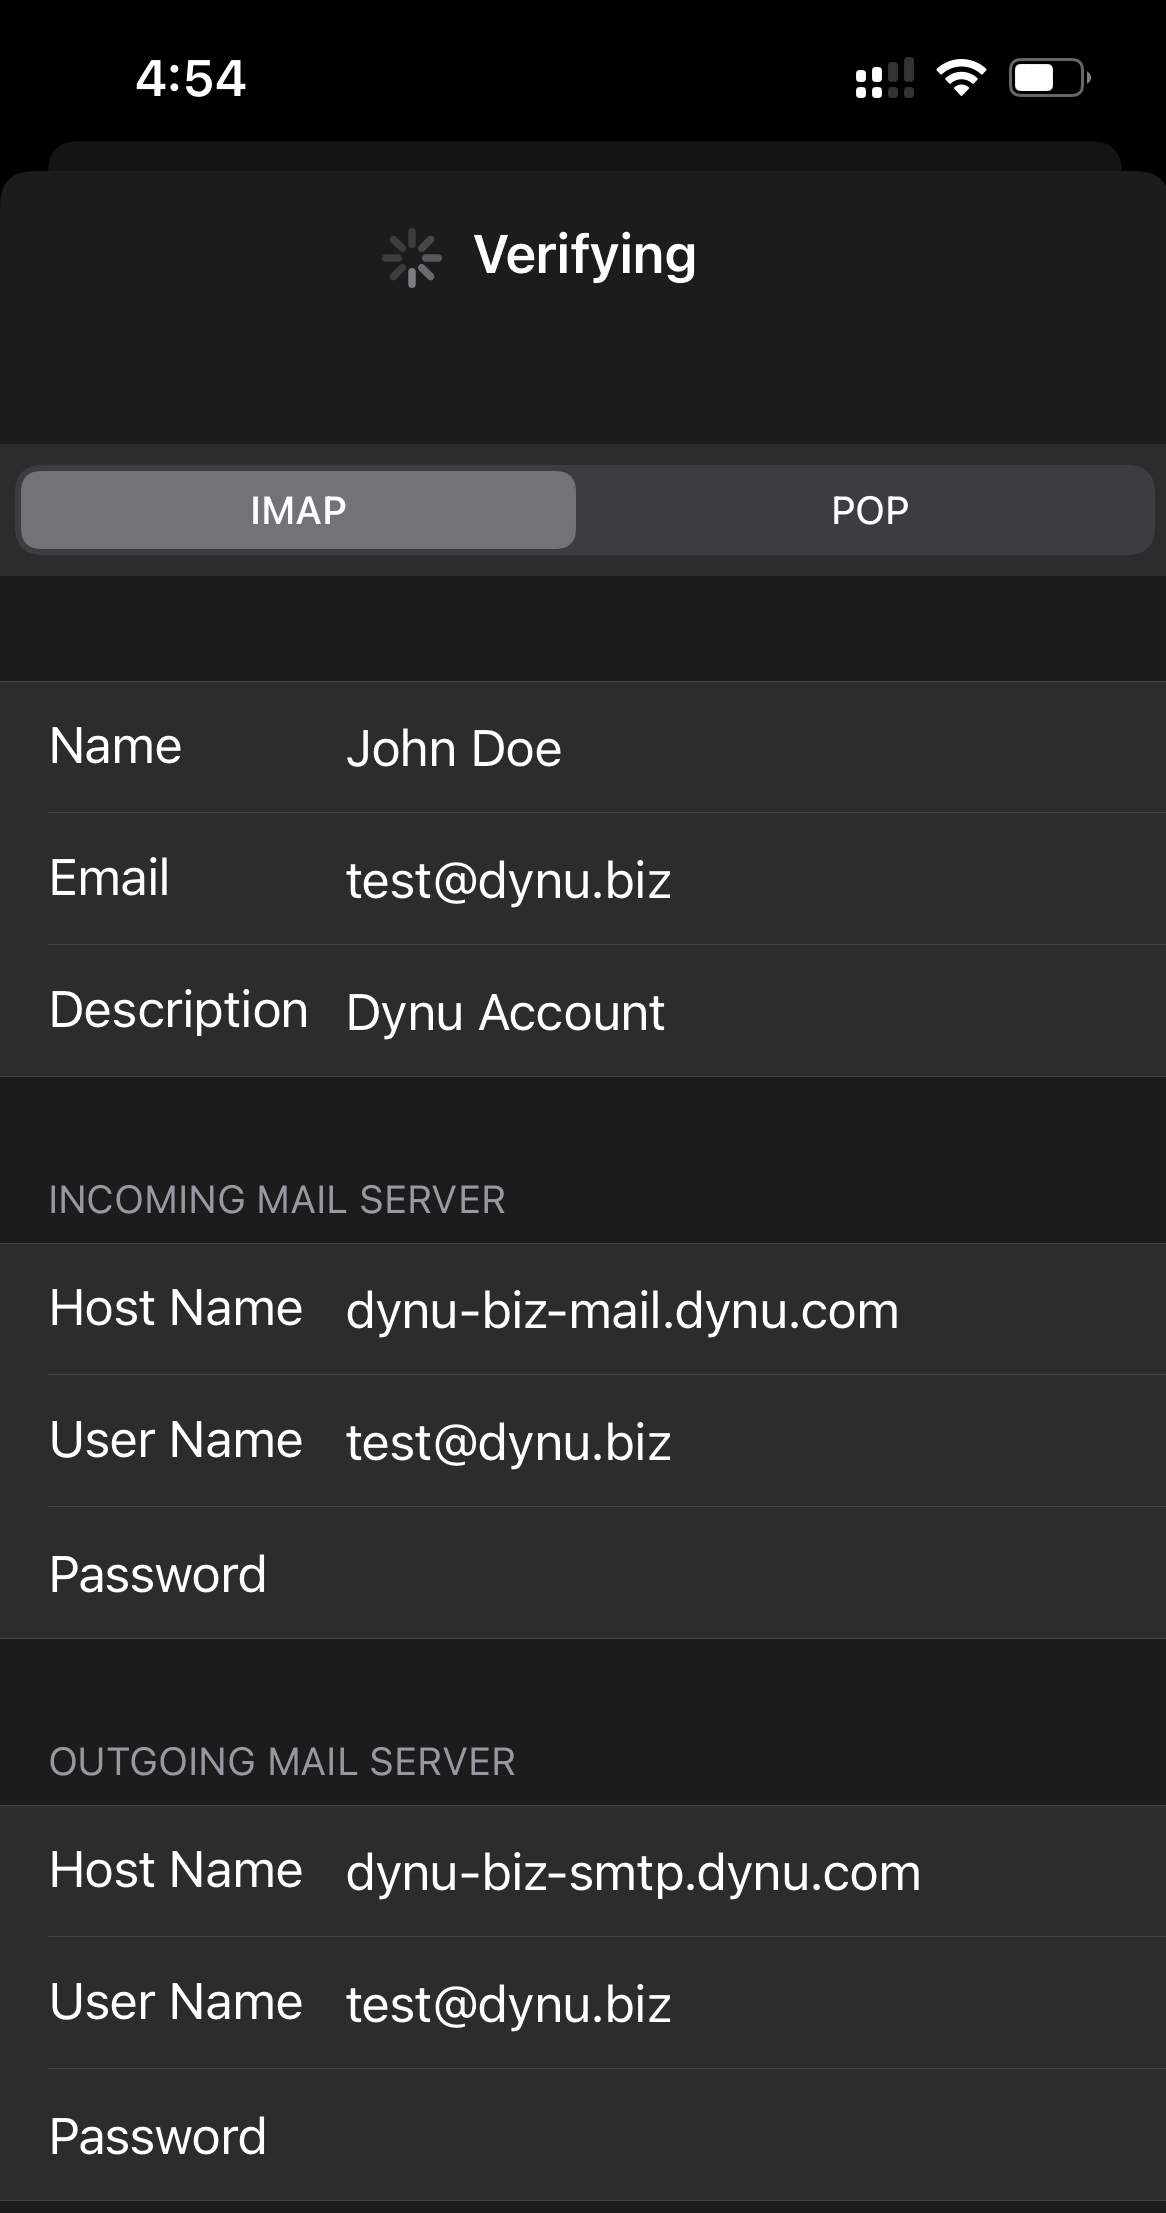Image resolution: width=1166 pixels, height=2213 pixels.
Task: Switch to the POP account type
Action: (x=869, y=510)
